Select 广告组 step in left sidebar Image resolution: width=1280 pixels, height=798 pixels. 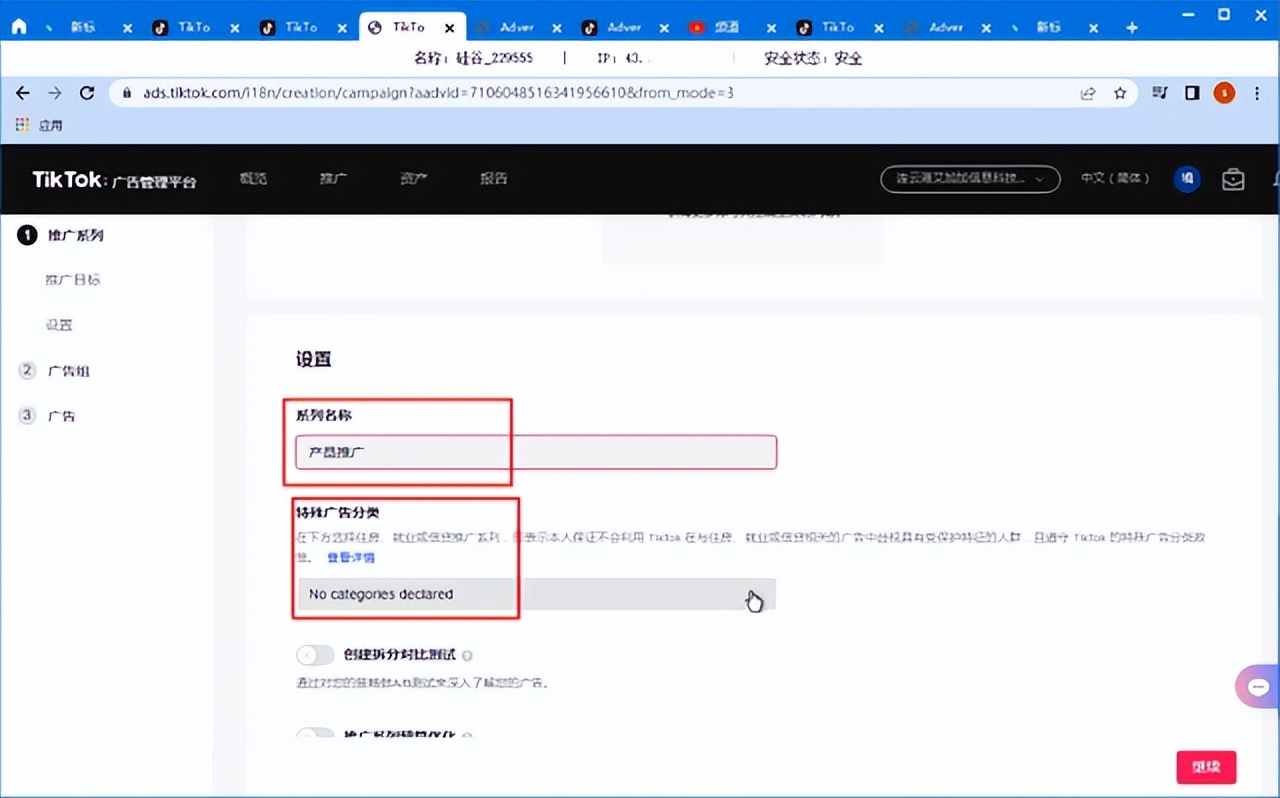69,371
